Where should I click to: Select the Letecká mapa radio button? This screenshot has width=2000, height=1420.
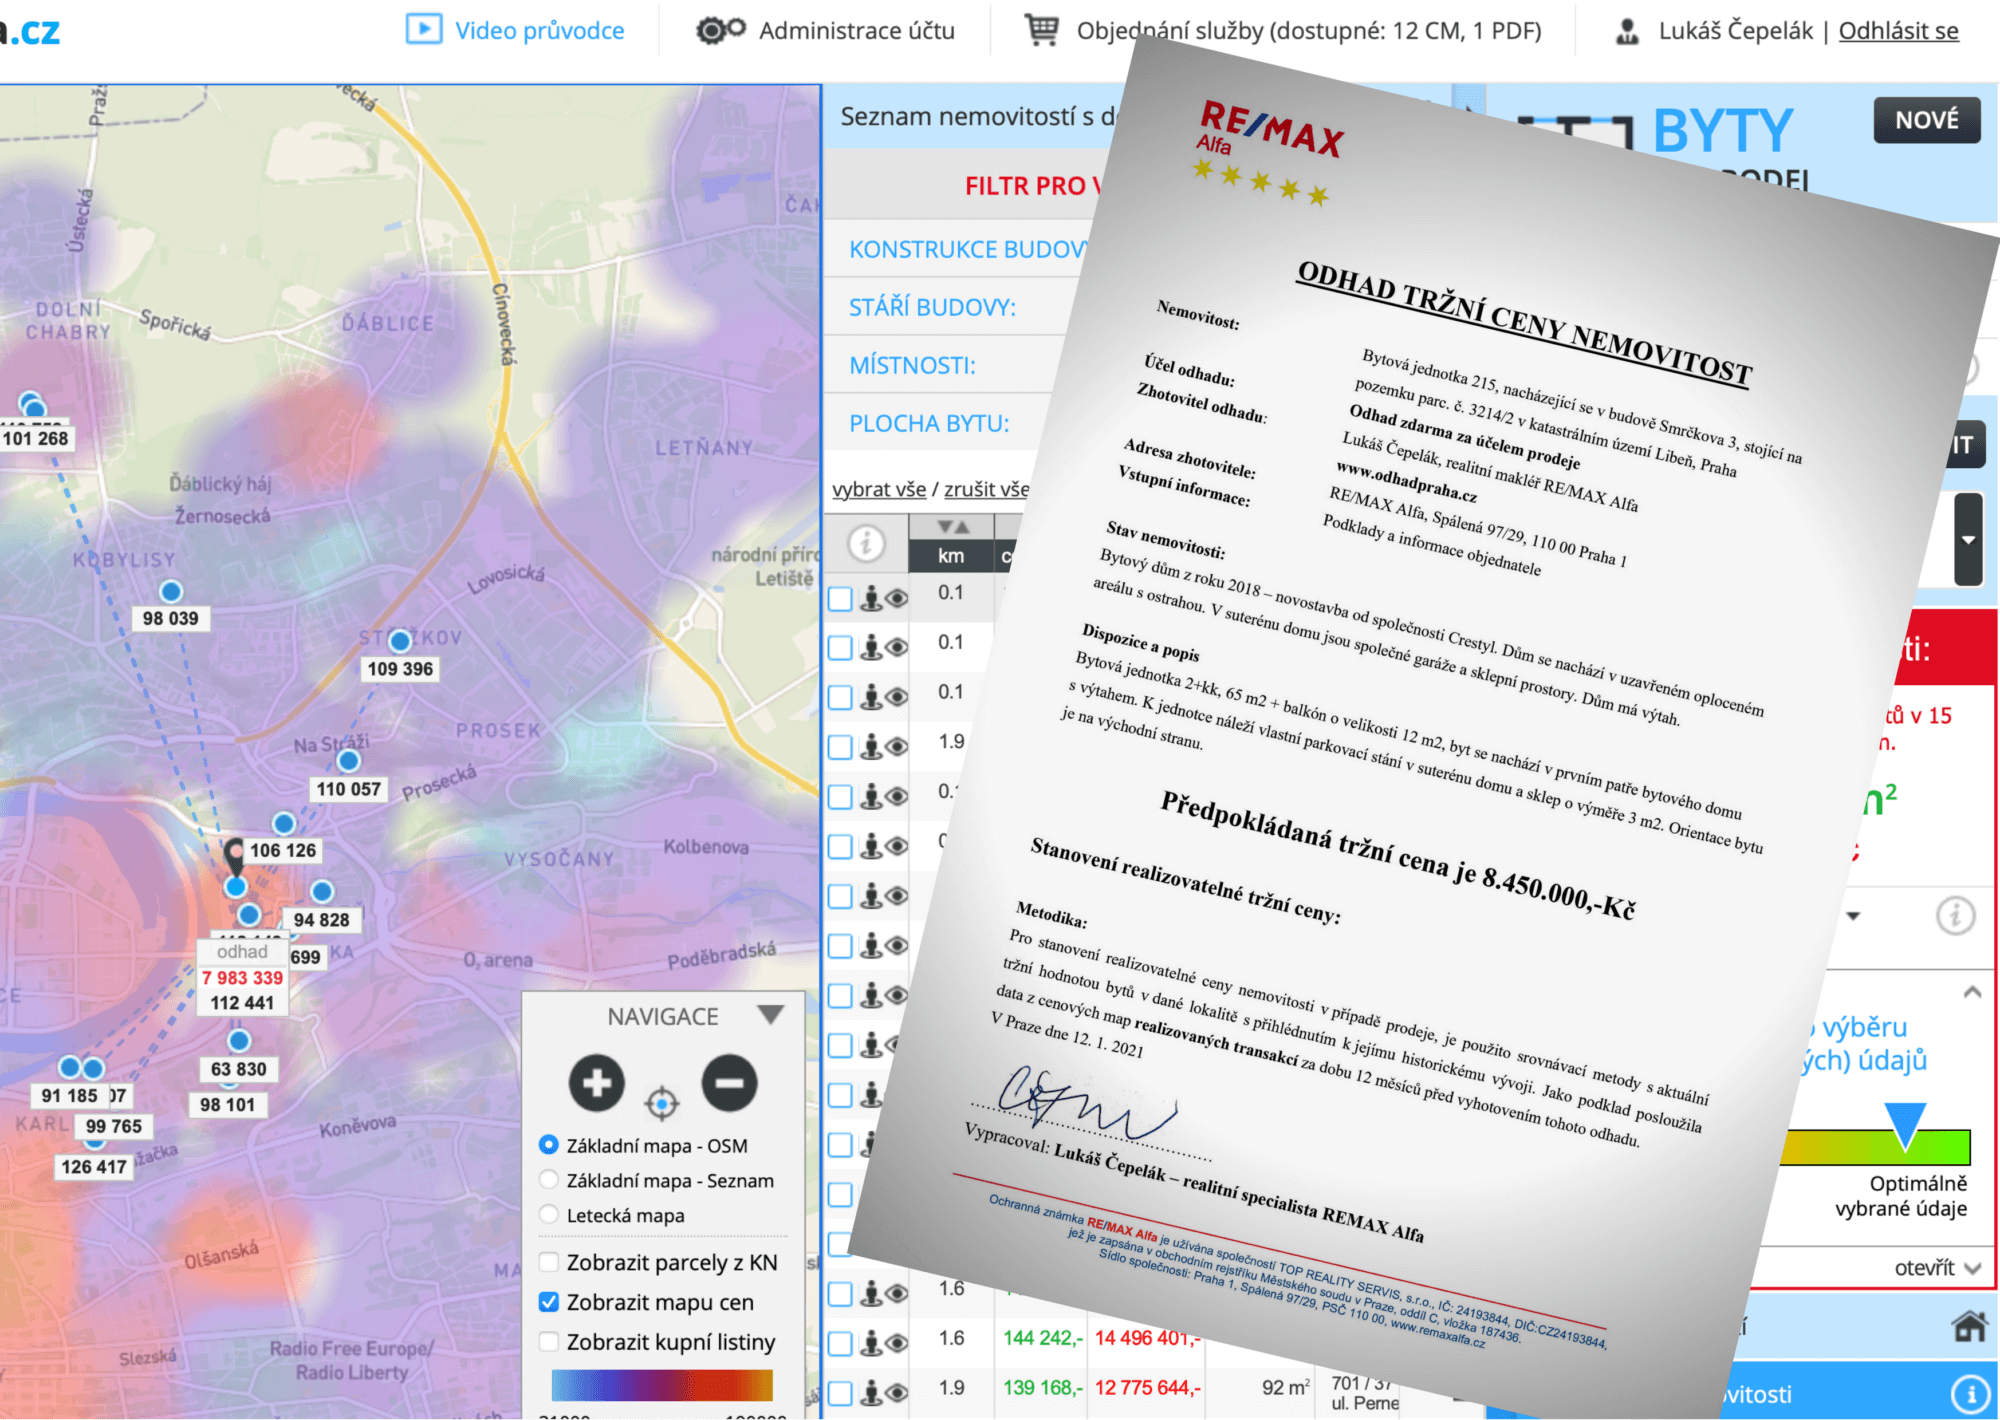tap(548, 1214)
